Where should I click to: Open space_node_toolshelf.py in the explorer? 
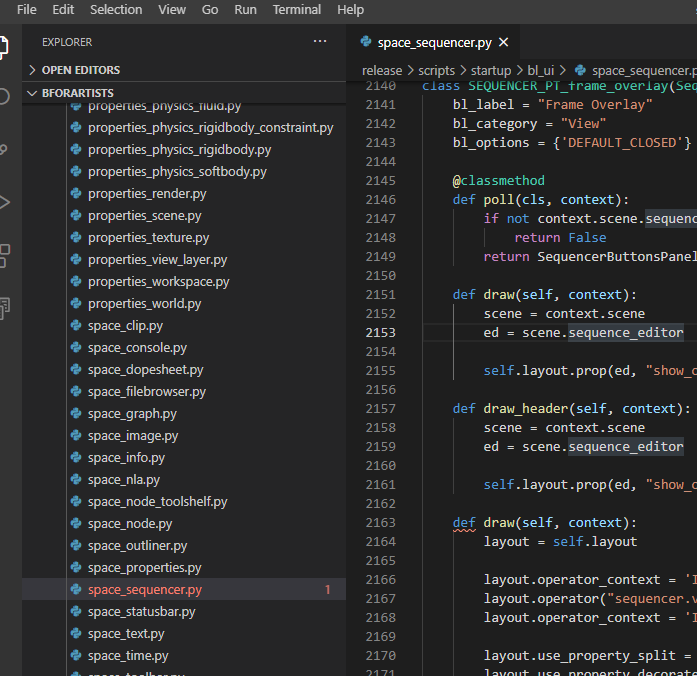point(157,501)
